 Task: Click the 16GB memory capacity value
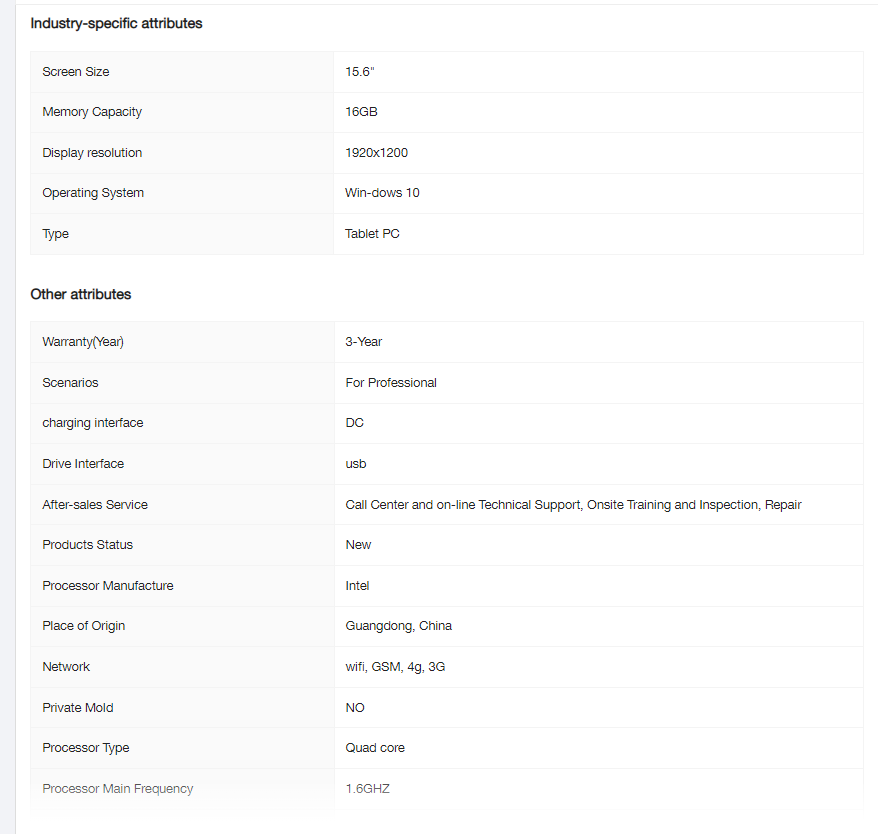tap(361, 112)
